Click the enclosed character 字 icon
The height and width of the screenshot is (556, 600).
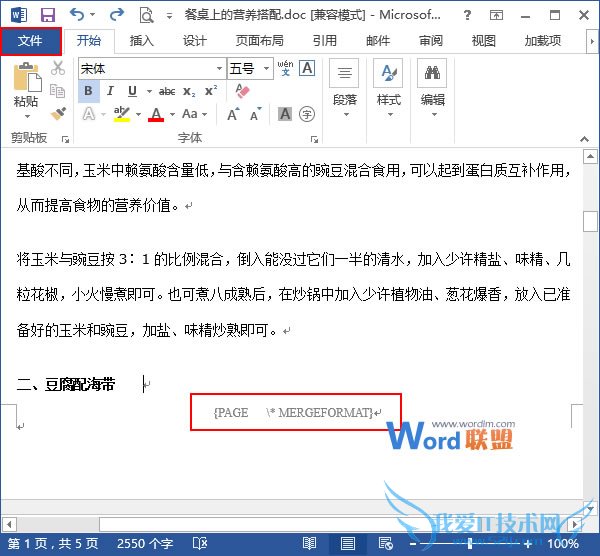(307, 114)
